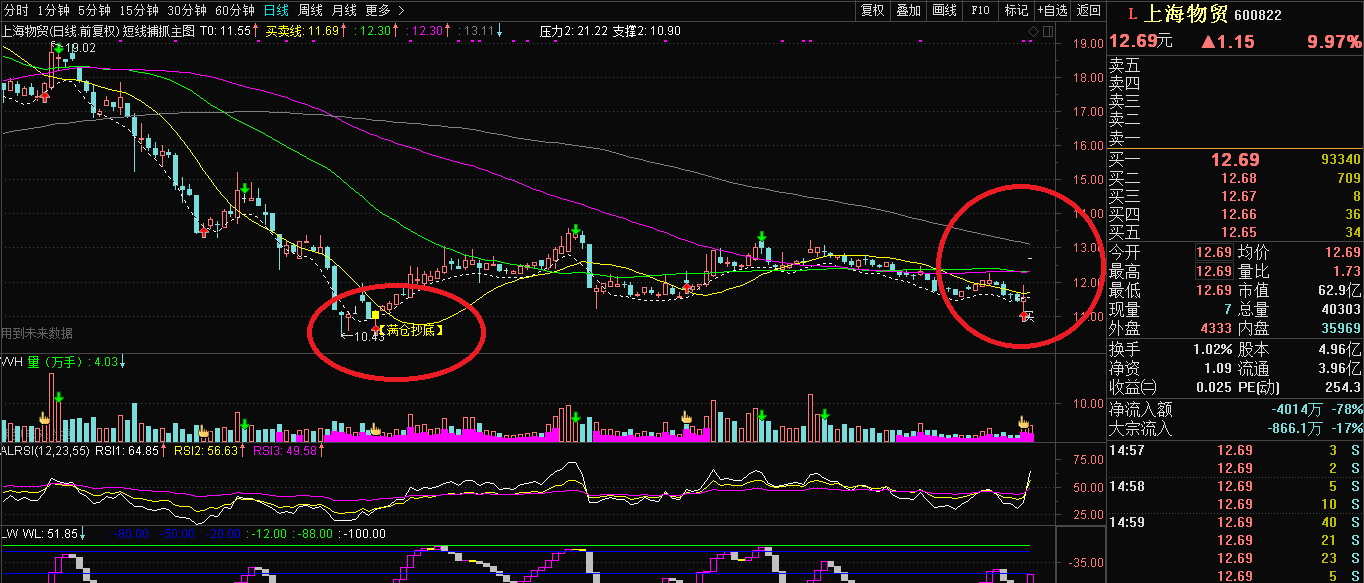Click the green sell arrow beside the 19.02 high
The image size is (1364, 583).
coord(60,48)
